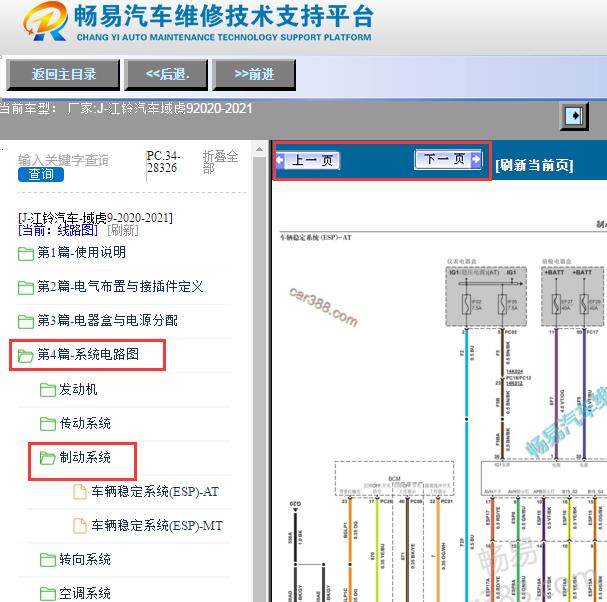Click the 查询 search button

pos(41,174)
